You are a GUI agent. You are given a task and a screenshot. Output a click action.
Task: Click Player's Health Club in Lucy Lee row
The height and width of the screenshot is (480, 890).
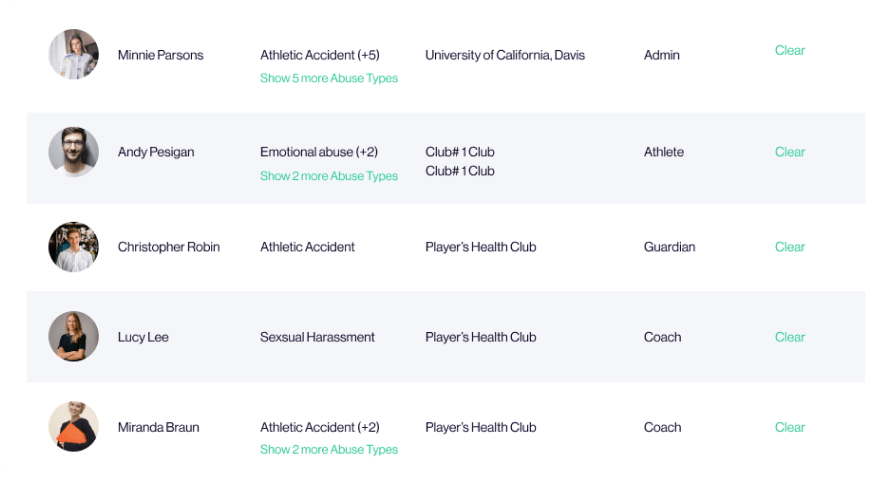(x=481, y=337)
